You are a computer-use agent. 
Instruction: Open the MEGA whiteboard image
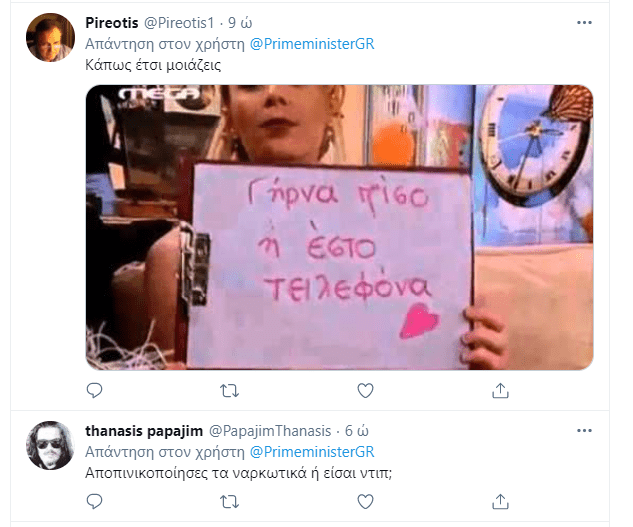click(x=340, y=227)
